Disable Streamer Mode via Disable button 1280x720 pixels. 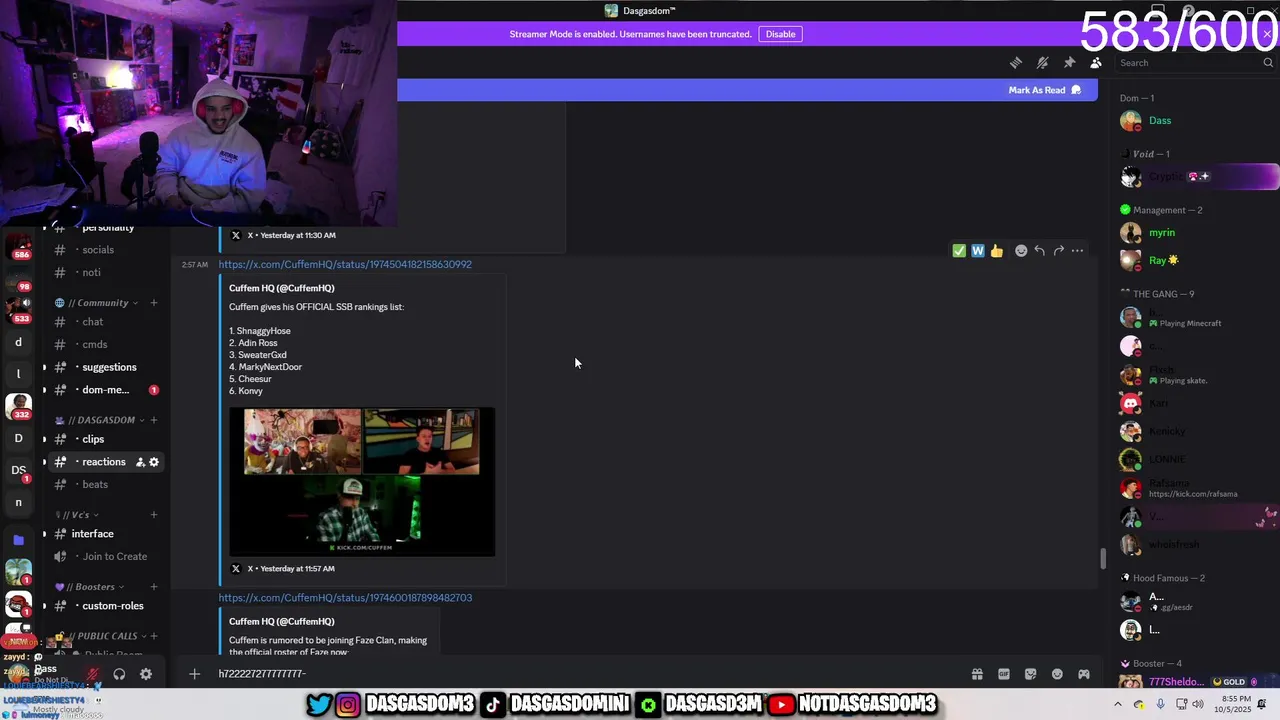click(780, 34)
